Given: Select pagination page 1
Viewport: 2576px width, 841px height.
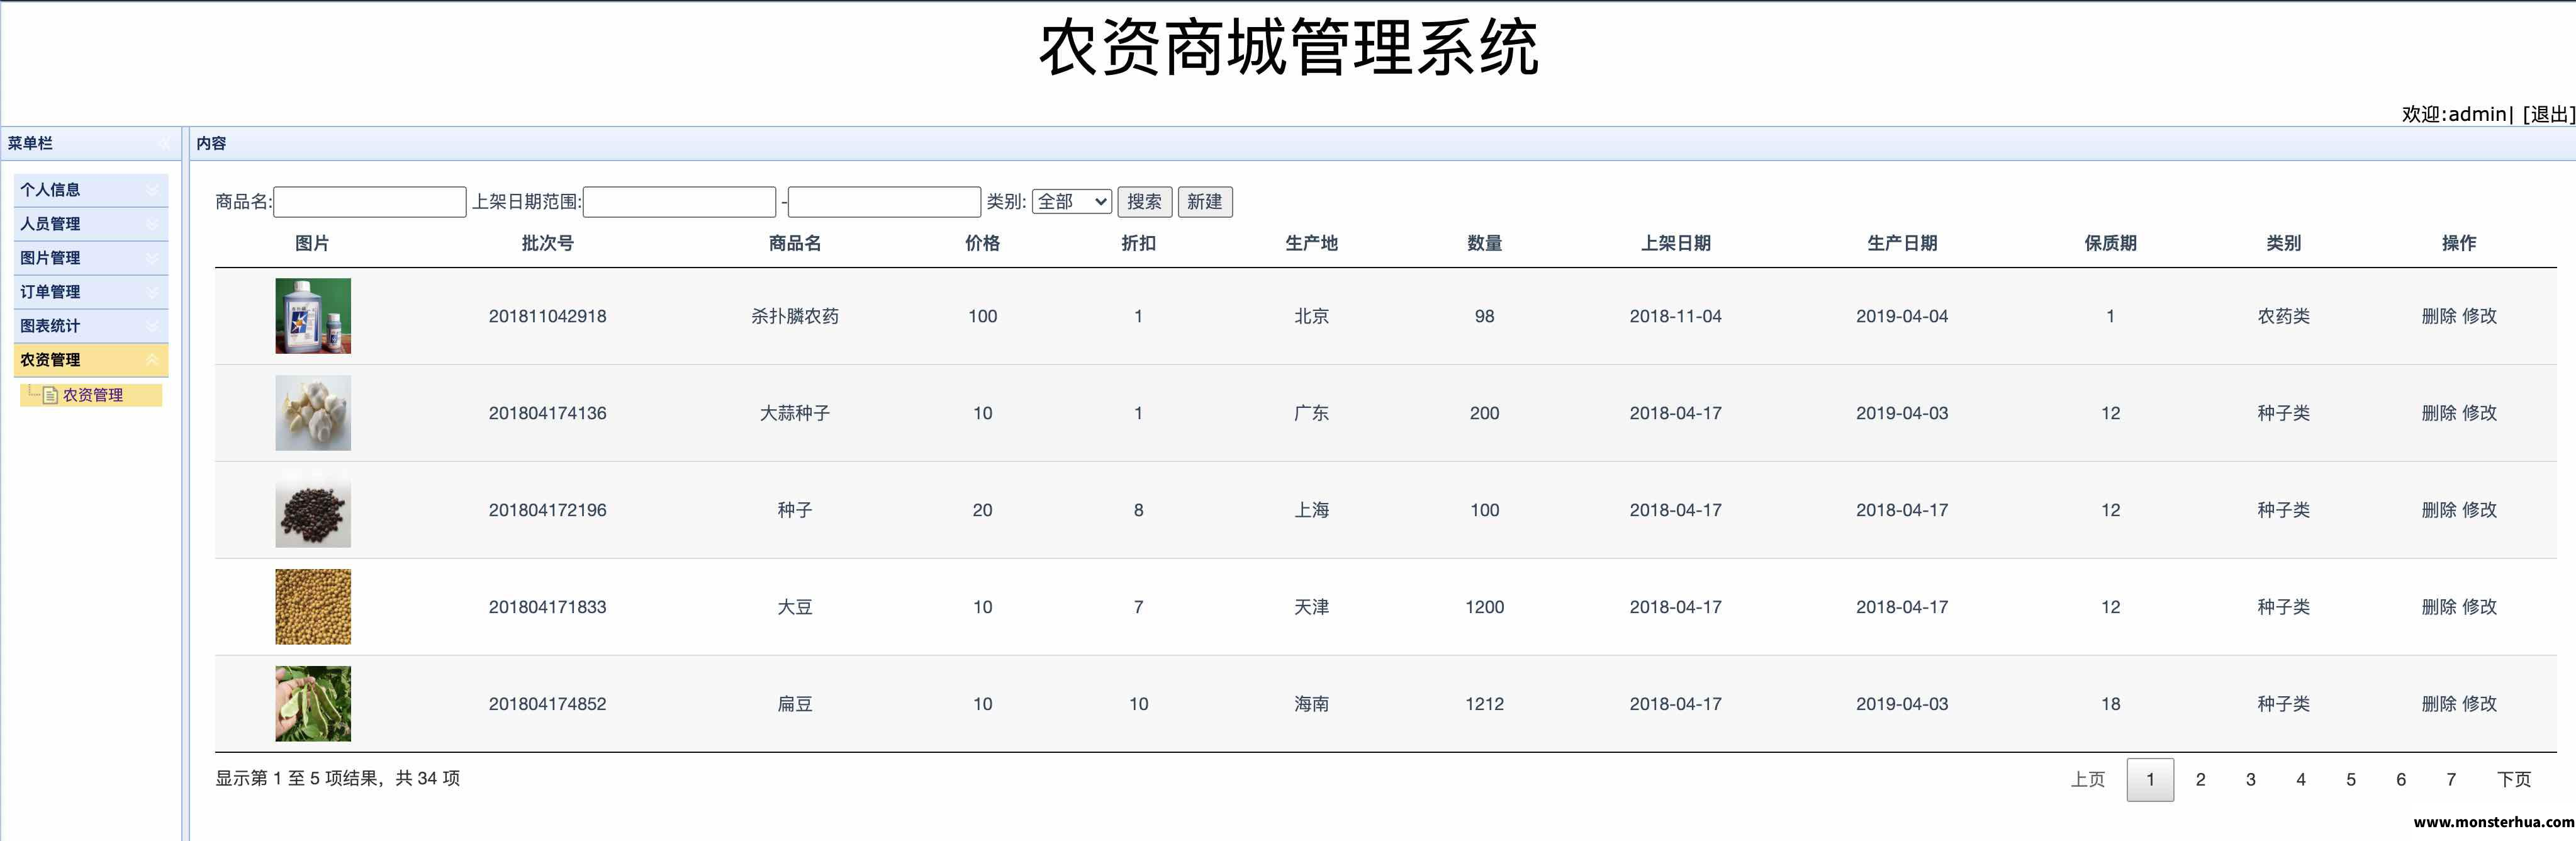Looking at the screenshot, I should tap(2150, 780).
